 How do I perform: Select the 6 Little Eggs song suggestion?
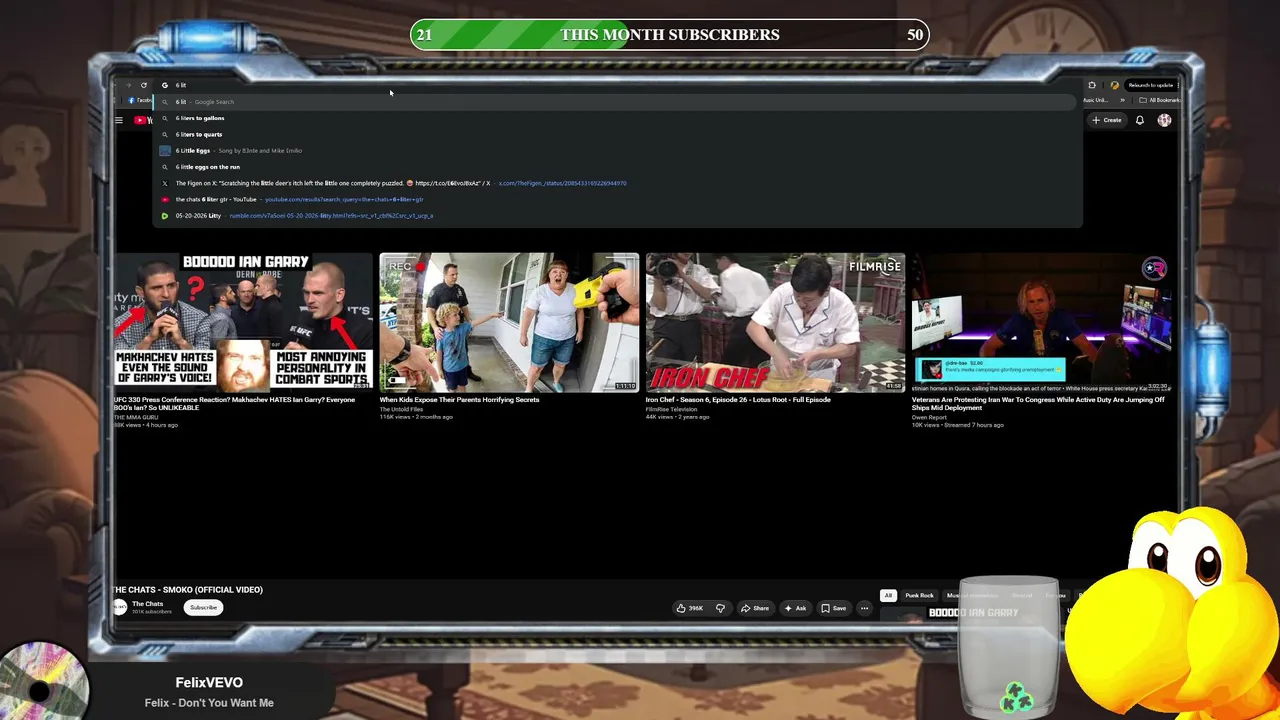(618, 150)
